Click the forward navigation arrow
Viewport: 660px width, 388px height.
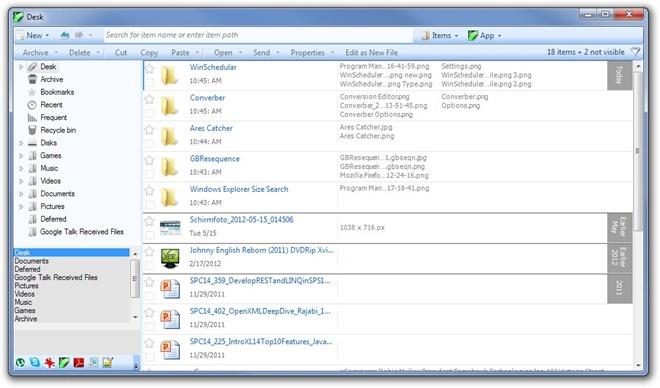[x=79, y=35]
